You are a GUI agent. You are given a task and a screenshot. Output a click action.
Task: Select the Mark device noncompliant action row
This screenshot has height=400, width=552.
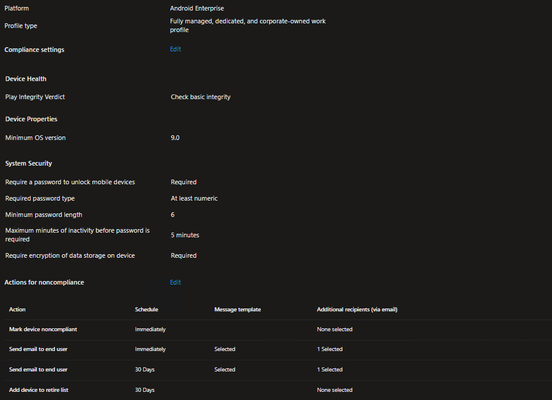pos(278,330)
